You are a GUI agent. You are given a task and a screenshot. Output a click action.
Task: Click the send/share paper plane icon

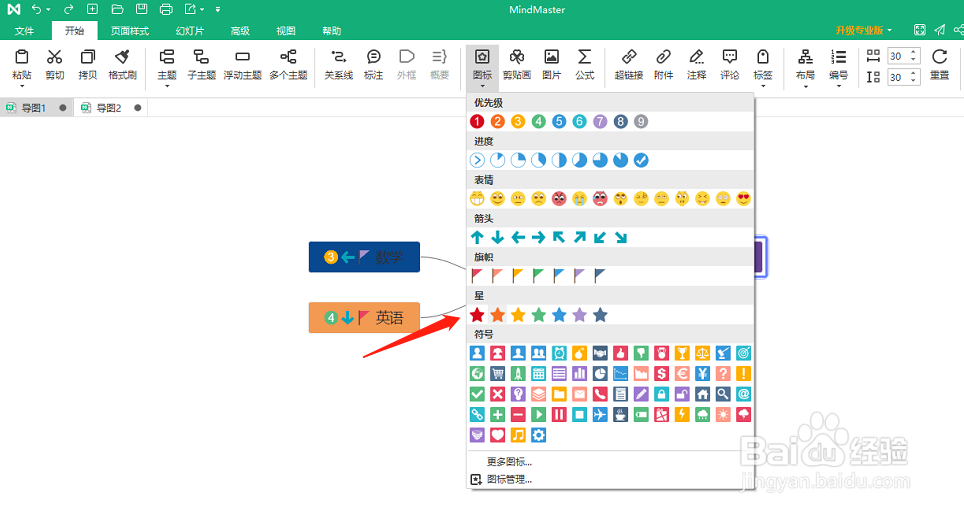pos(939,29)
